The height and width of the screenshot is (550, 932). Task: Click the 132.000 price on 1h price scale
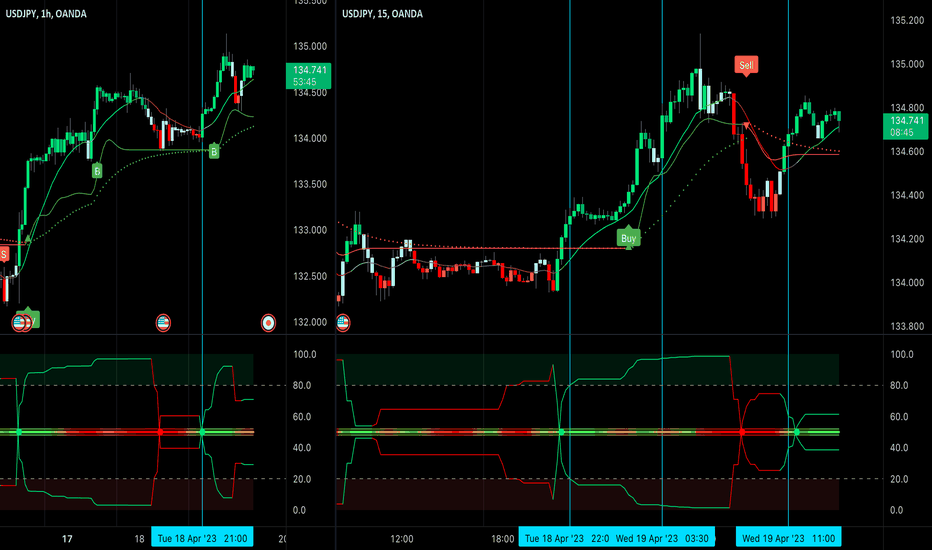[x=310, y=322]
